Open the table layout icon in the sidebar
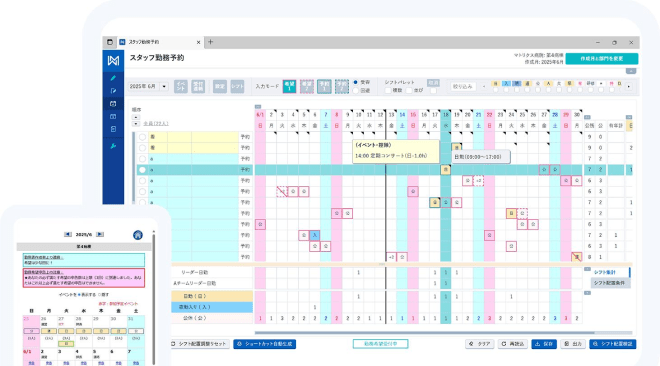 coord(113,117)
